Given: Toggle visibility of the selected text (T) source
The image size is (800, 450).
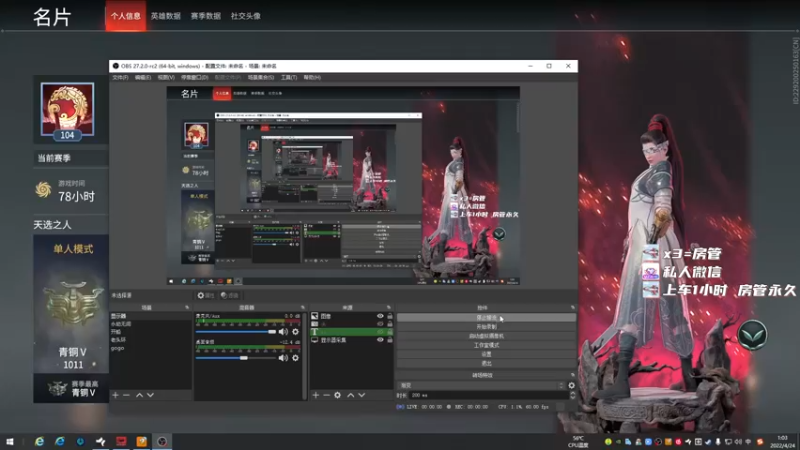Looking at the screenshot, I should click(380, 332).
